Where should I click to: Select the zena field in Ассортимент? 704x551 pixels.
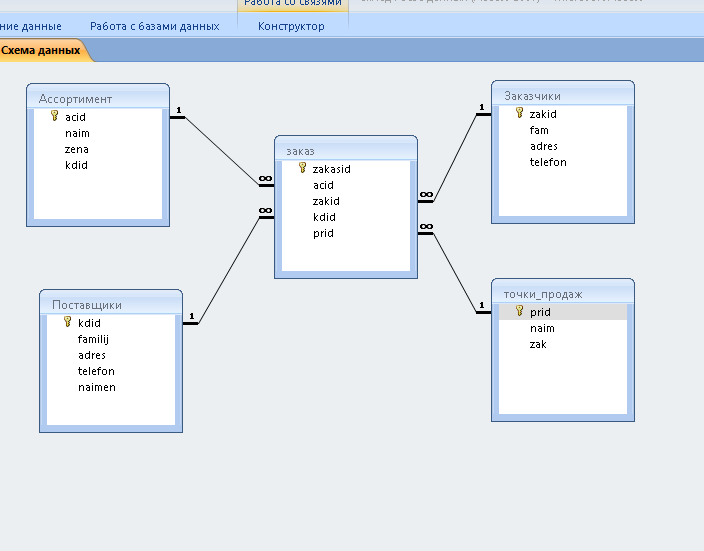click(x=98, y=149)
